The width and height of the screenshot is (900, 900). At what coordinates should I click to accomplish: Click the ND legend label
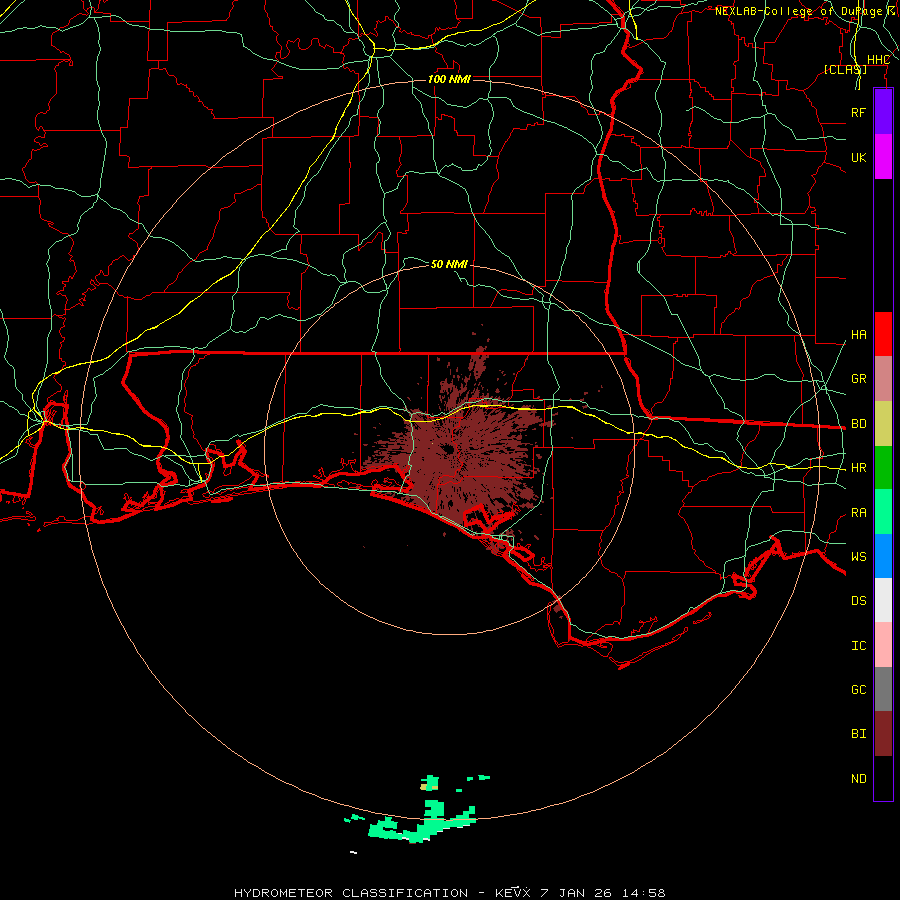point(858,779)
